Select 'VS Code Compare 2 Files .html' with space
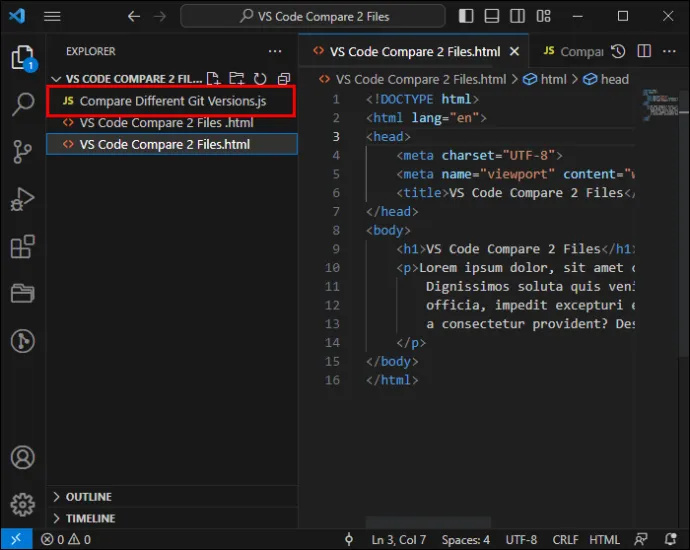Screen dimensions: 690x550 [x=172, y=123]
